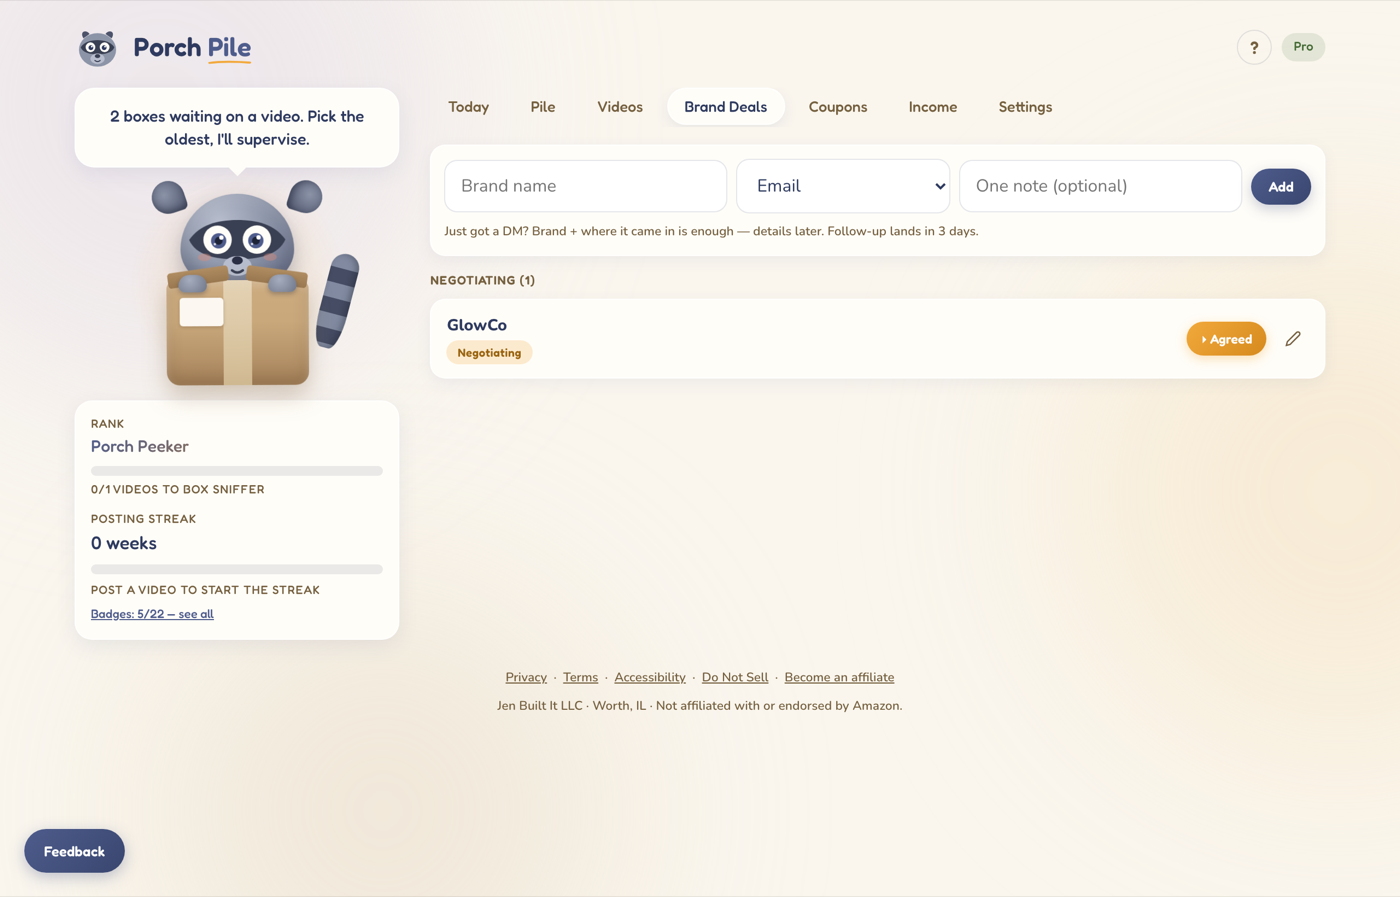
Task: View the Income tab
Action: [933, 107]
